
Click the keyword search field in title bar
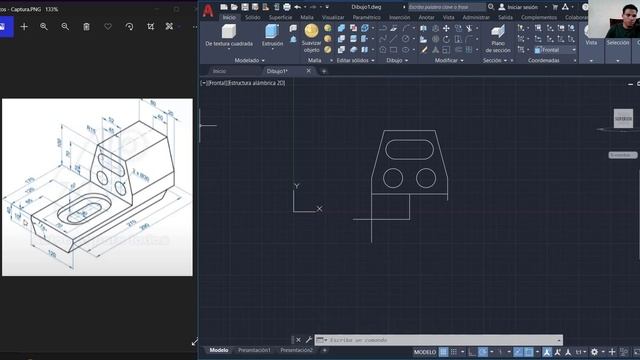(x=447, y=7)
